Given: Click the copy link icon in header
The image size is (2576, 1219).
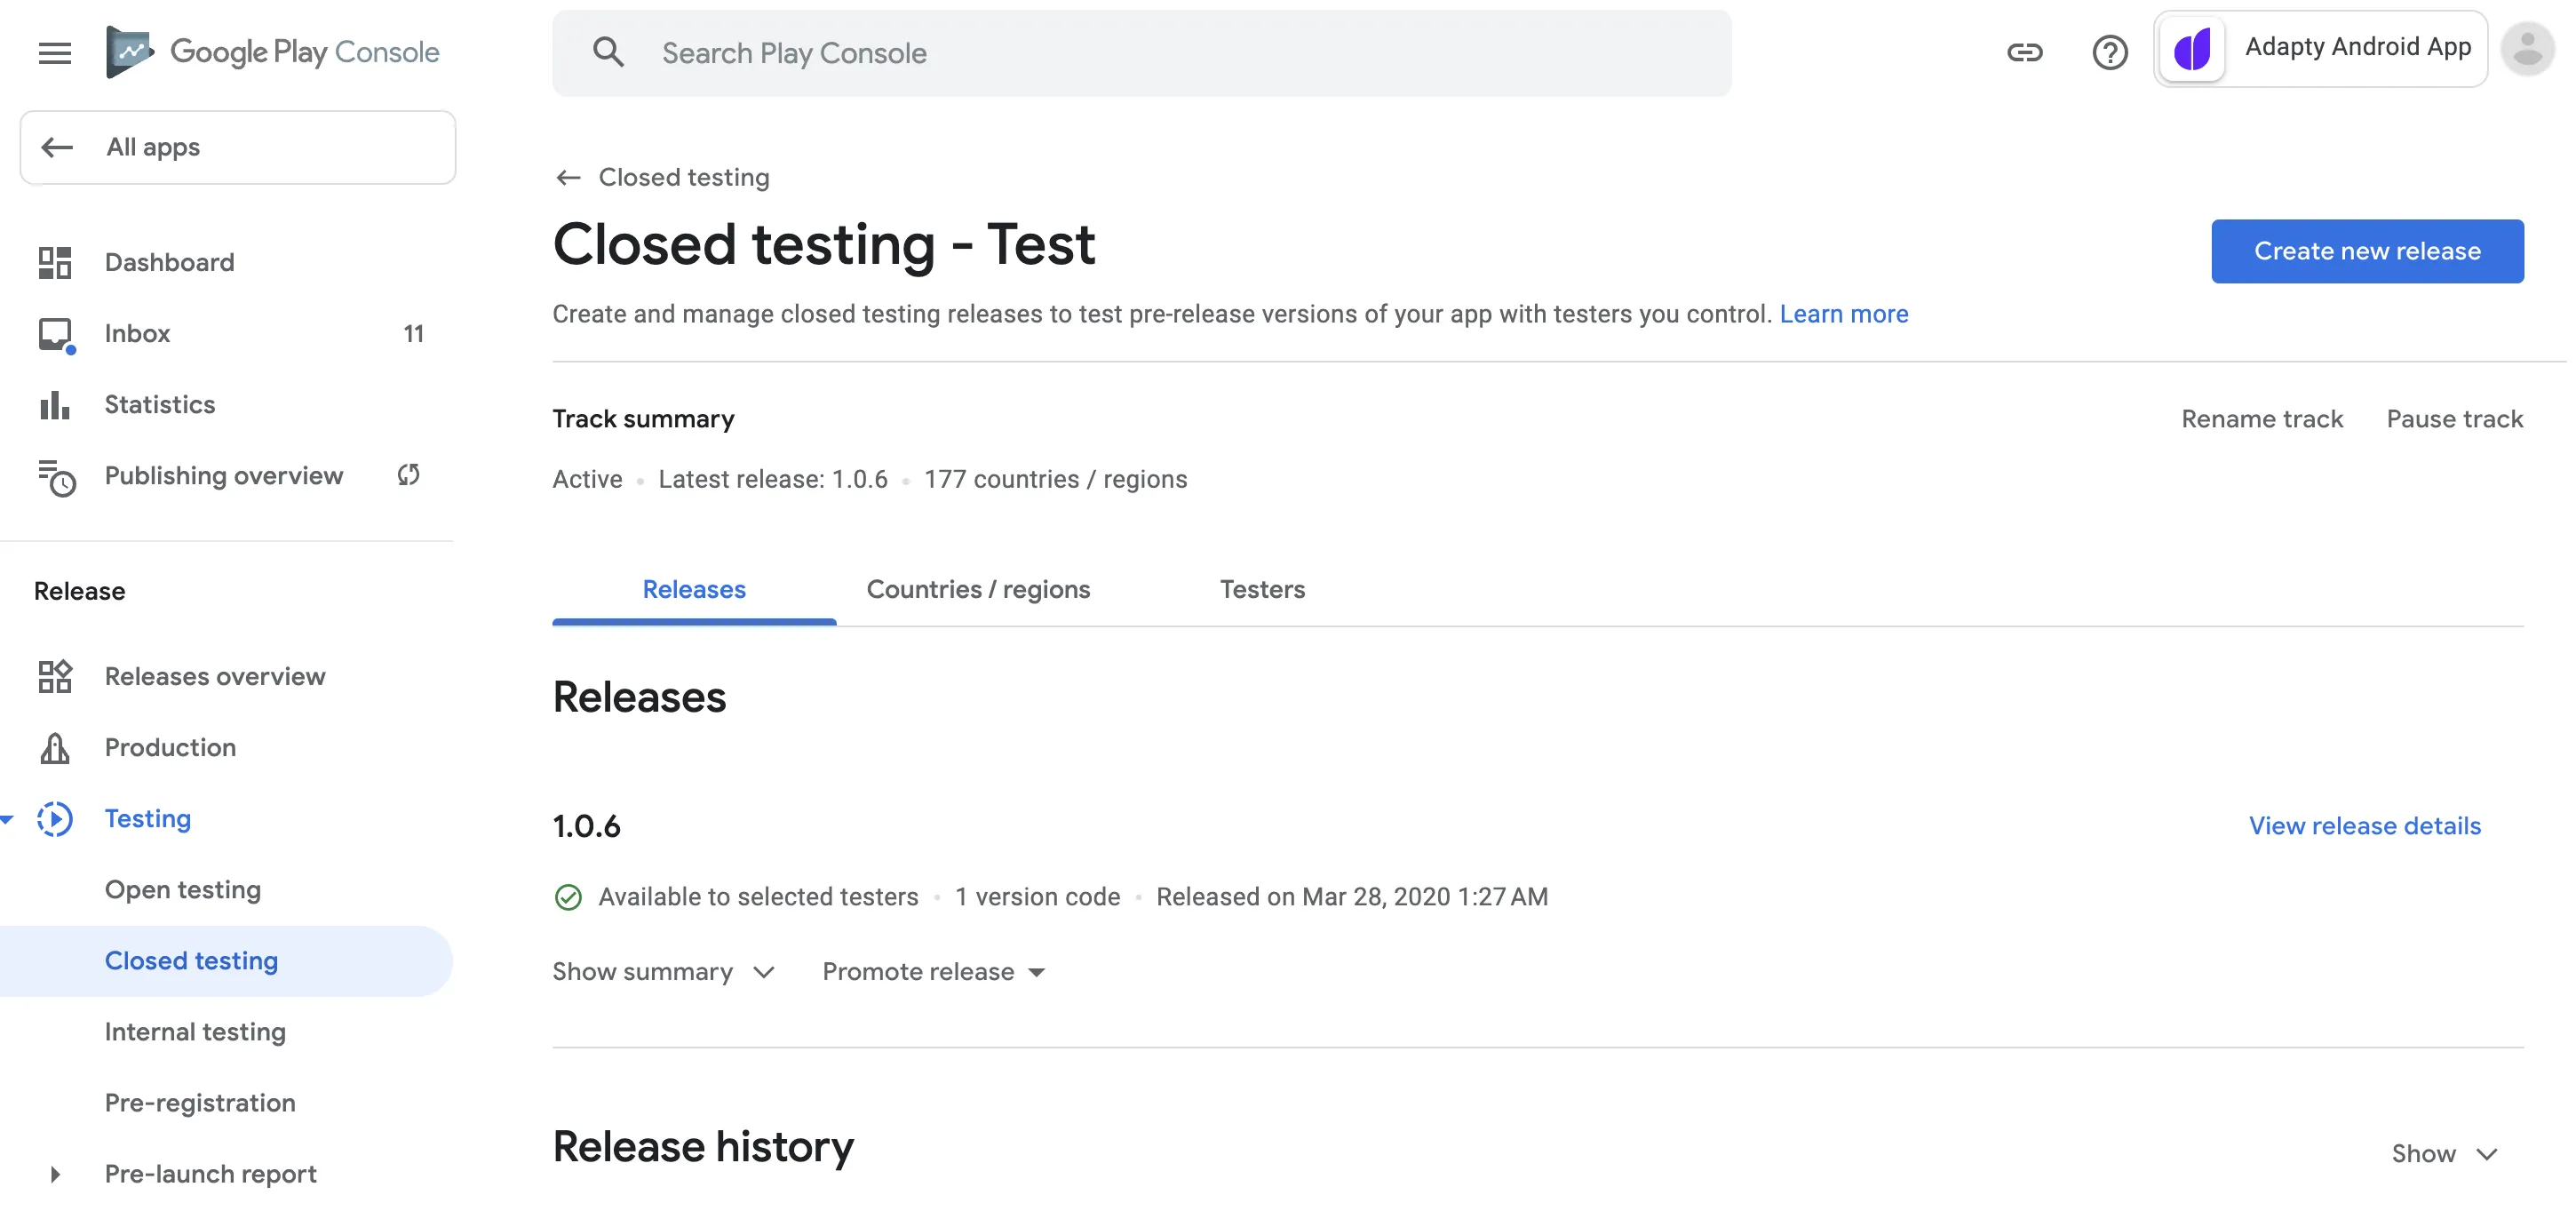Looking at the screenshot, I should click(x=2024, y=52).
